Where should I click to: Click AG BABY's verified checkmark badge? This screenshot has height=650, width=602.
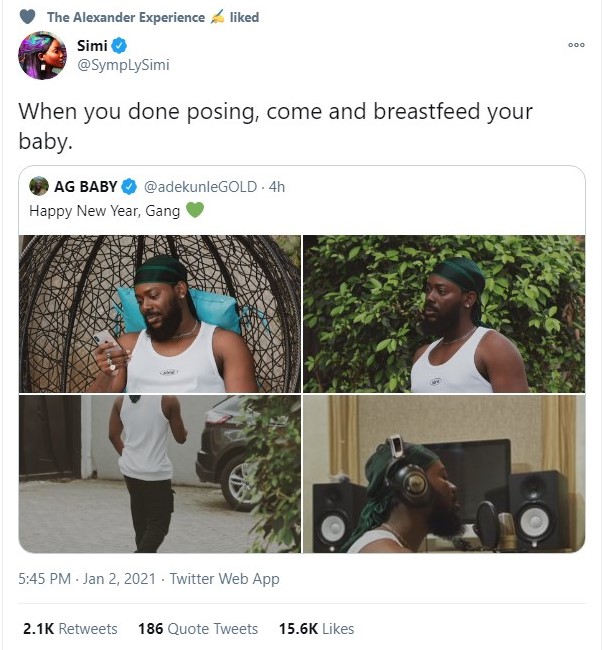click(x=129, y=187)
